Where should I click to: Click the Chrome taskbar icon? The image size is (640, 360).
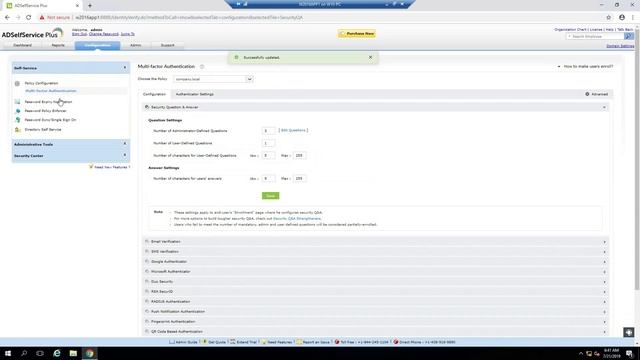pos(90,353)
